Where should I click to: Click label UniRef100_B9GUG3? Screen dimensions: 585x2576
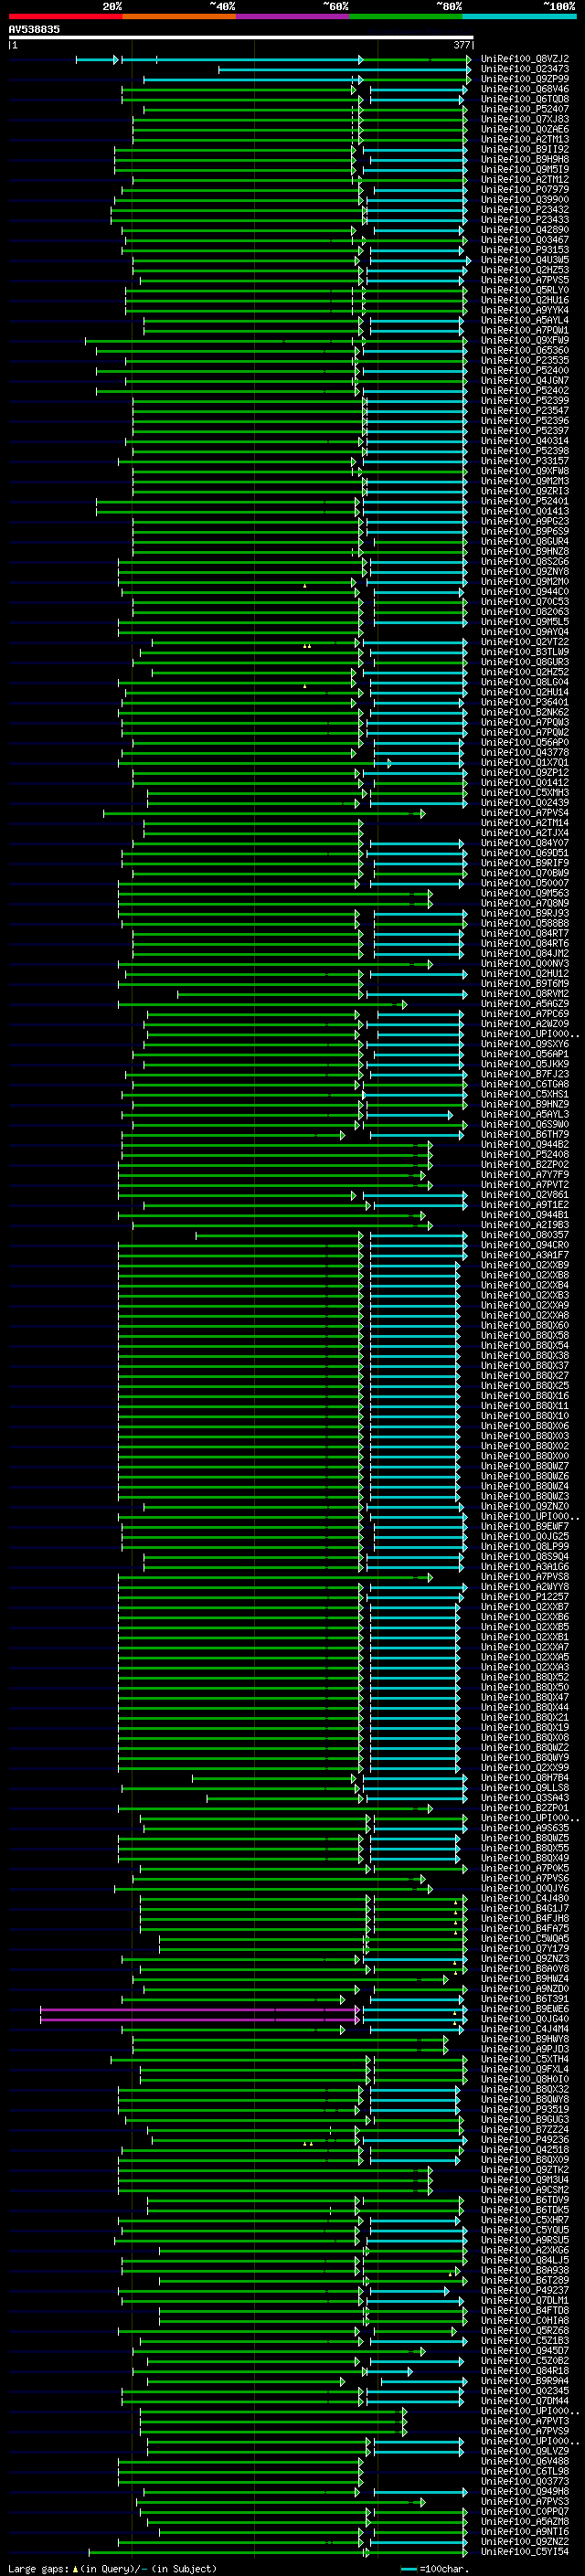pos(525,2119)
